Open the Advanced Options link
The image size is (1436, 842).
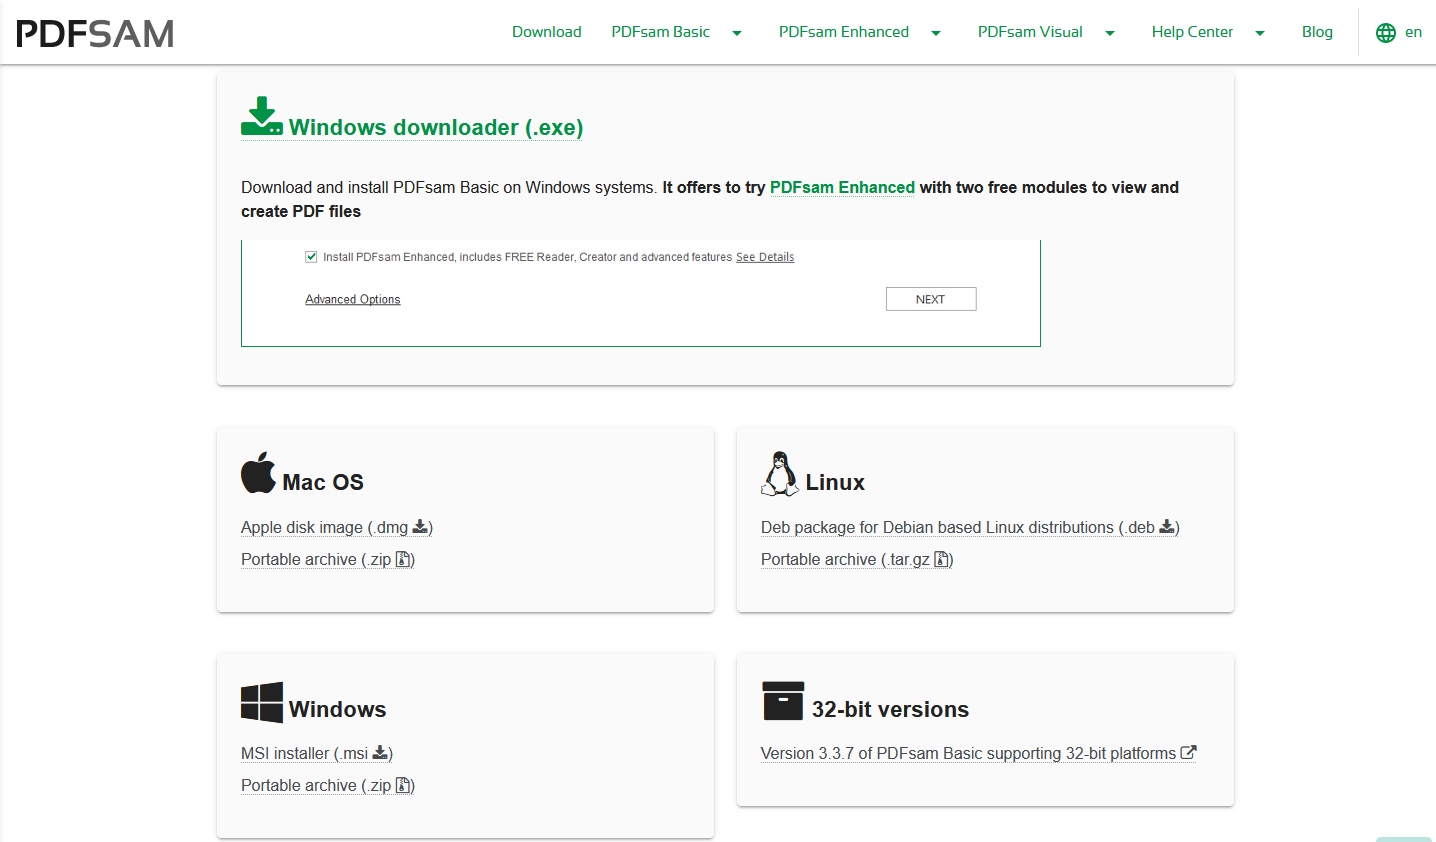[x=352, y=299]
